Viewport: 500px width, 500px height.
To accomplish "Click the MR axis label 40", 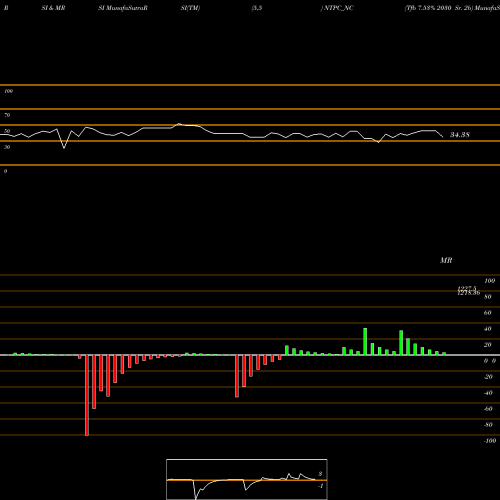I will 487,329.
